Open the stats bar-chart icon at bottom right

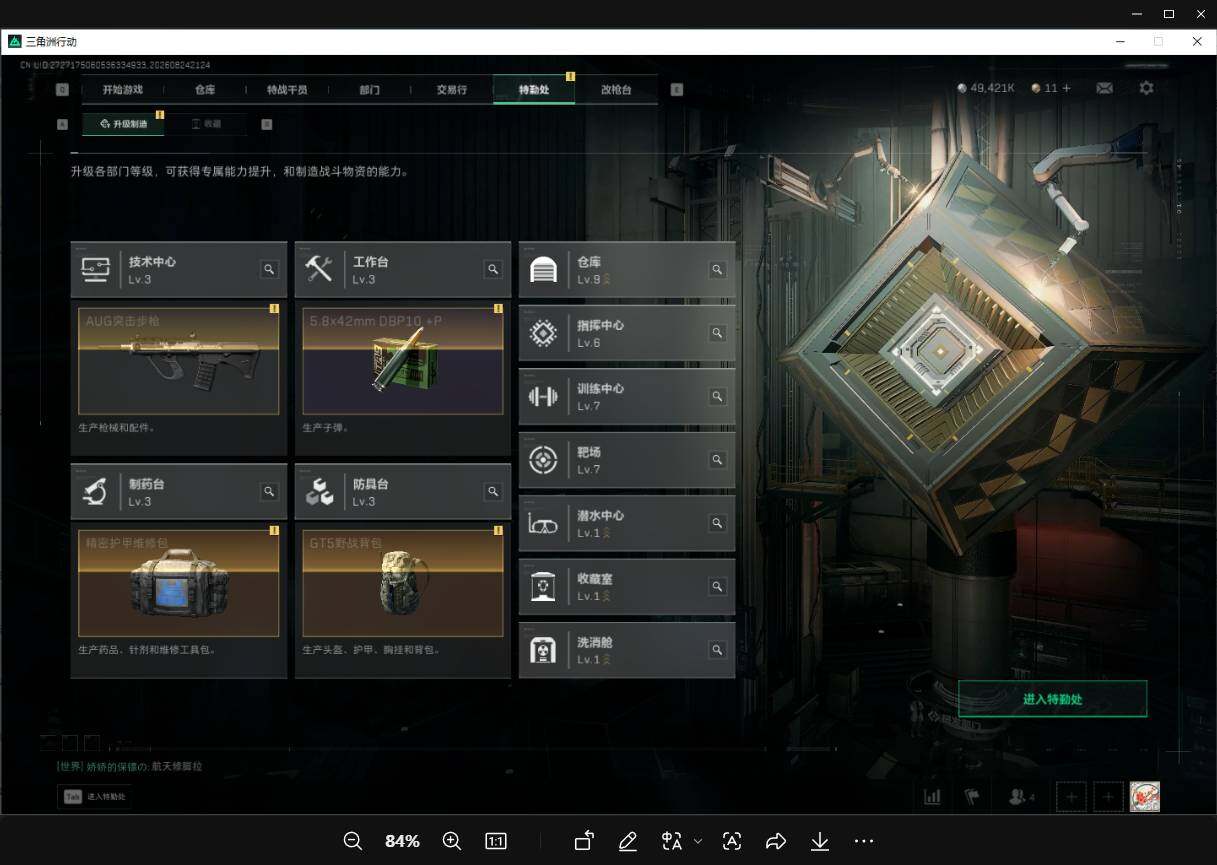(x=932, y=797)
